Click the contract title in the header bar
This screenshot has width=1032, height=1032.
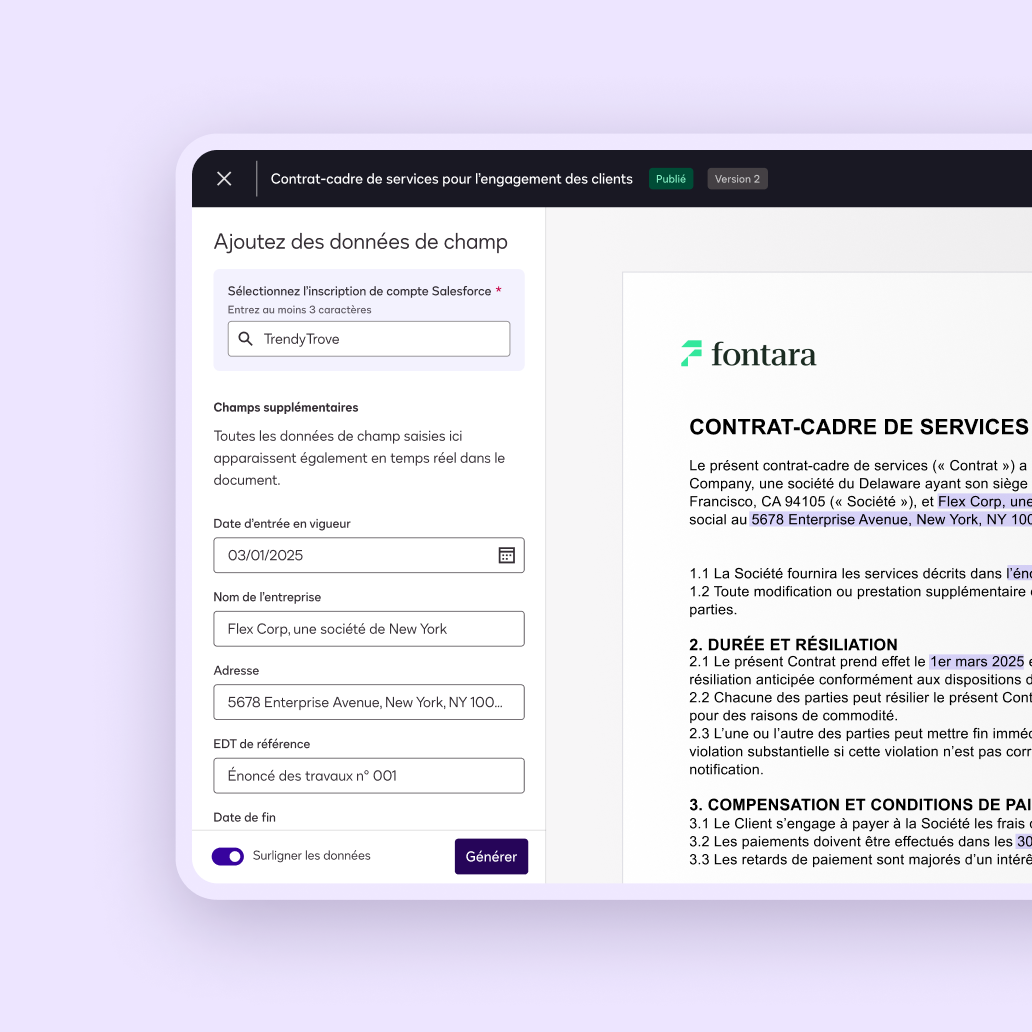(x=452, y=179)
